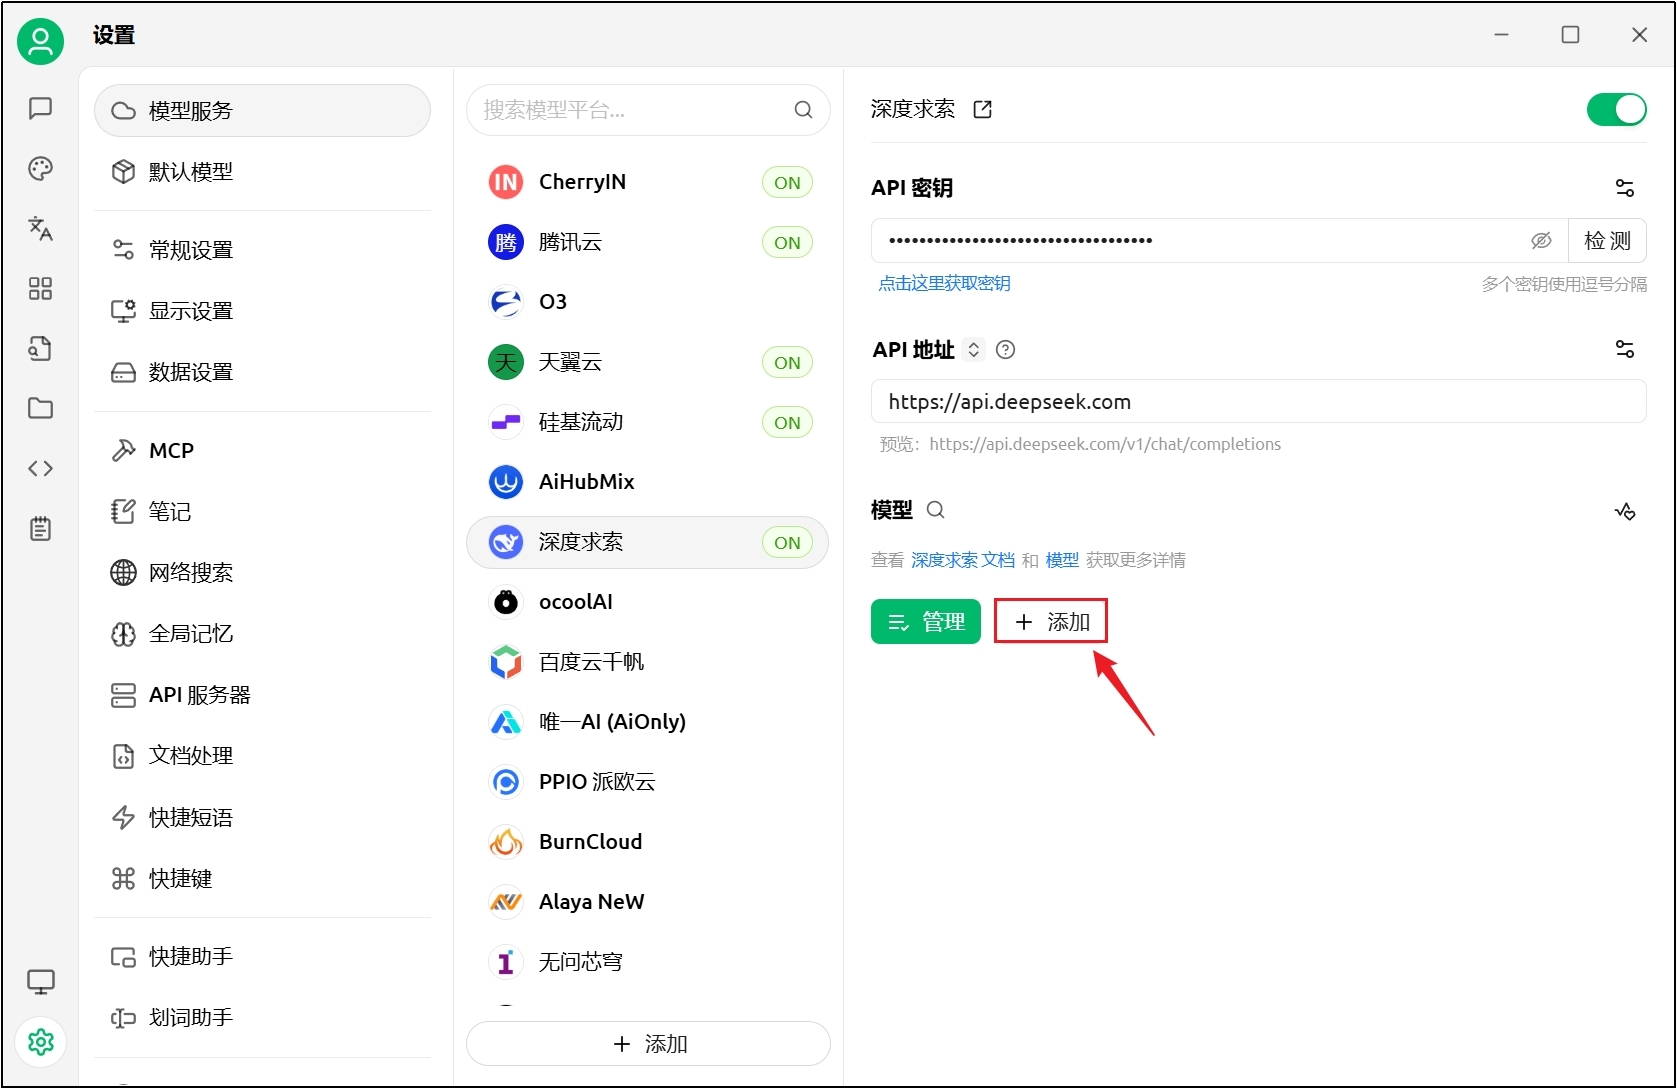Open the mini apps grid sidebar icon
Image resolution: width=1677 pixels, height=1091 pixels.
pyautogui.click(x=40, y=289)
